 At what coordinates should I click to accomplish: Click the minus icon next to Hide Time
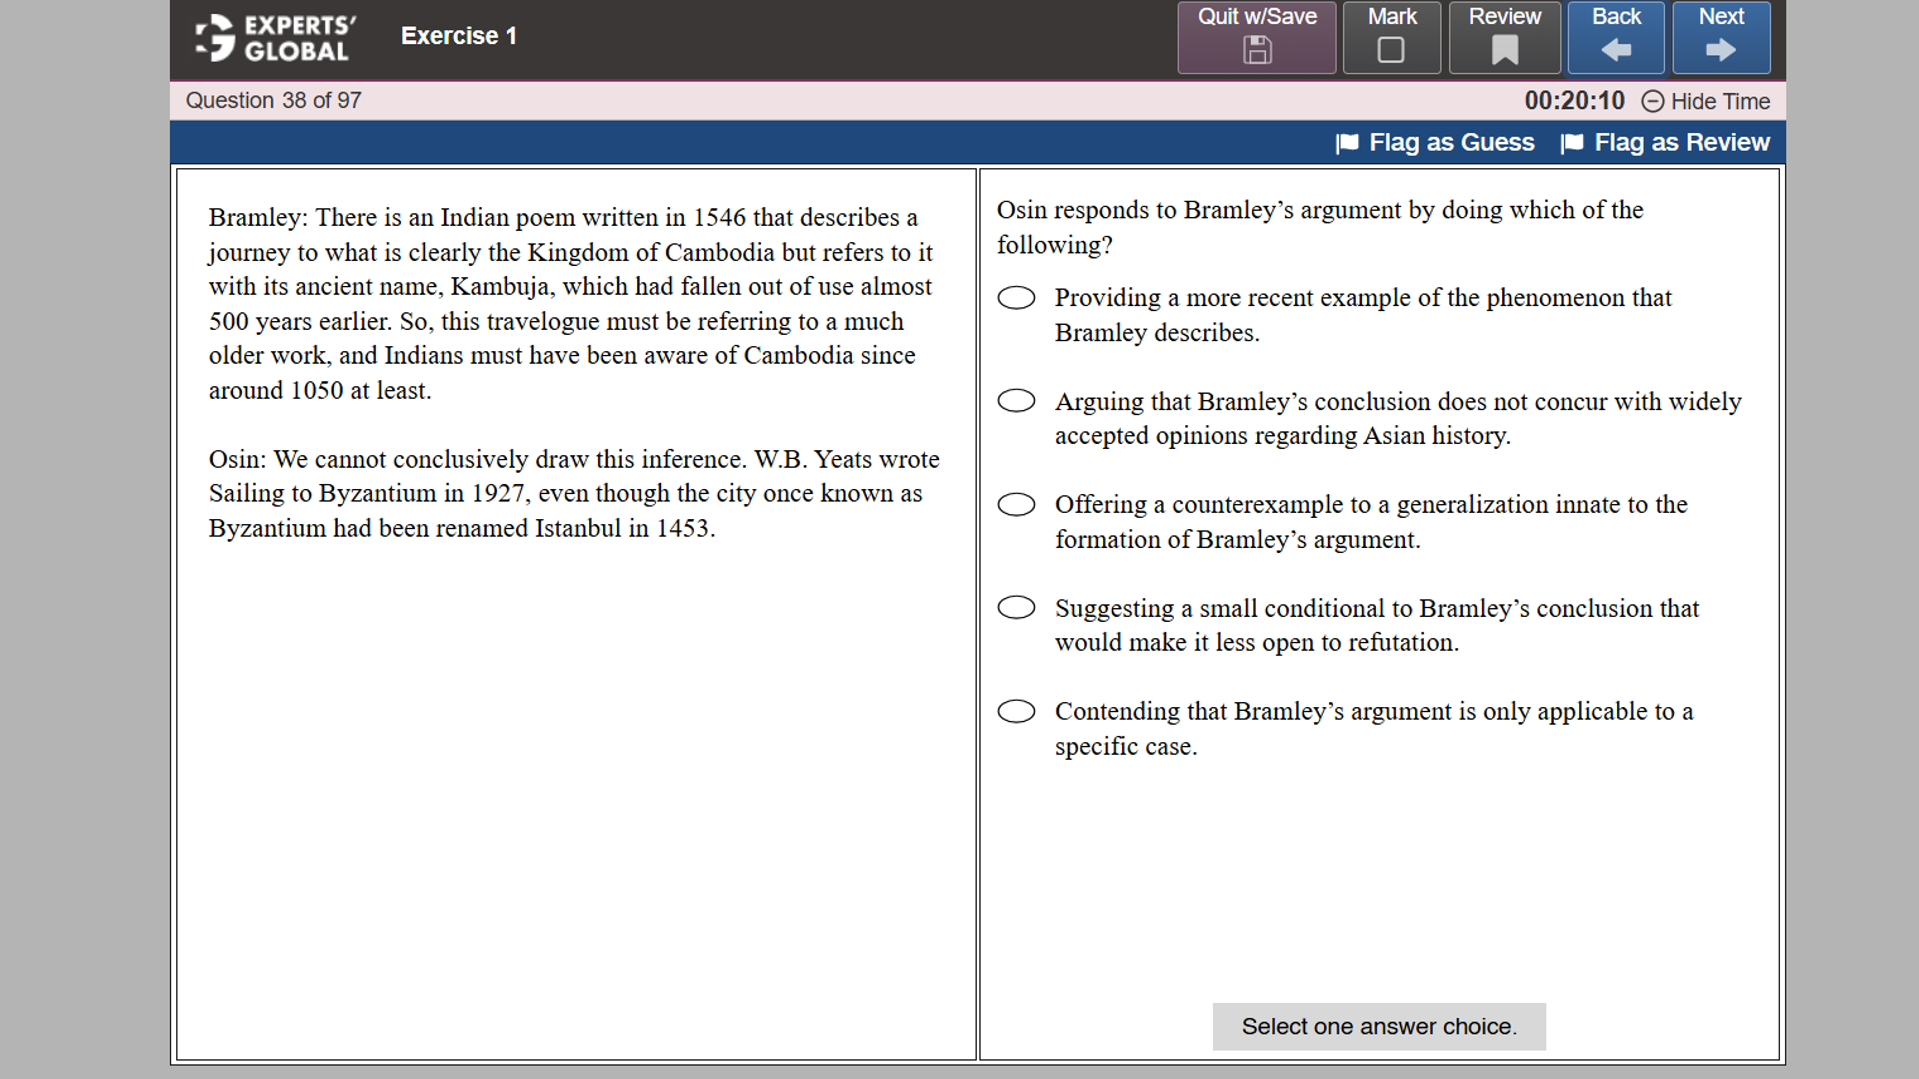[x=1654, y=101]
